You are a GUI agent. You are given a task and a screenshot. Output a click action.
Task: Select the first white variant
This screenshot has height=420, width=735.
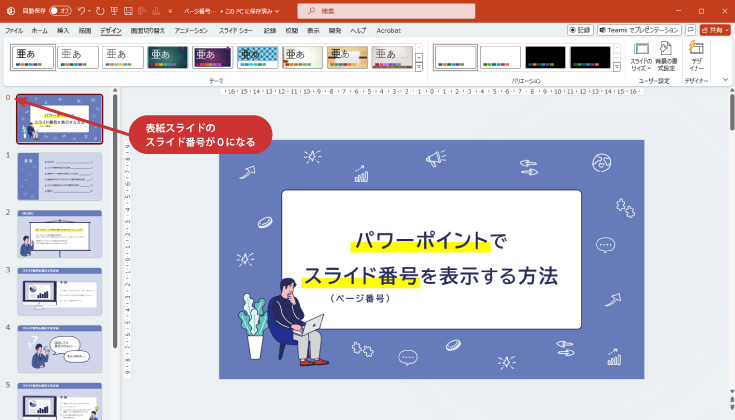[455, 57]
